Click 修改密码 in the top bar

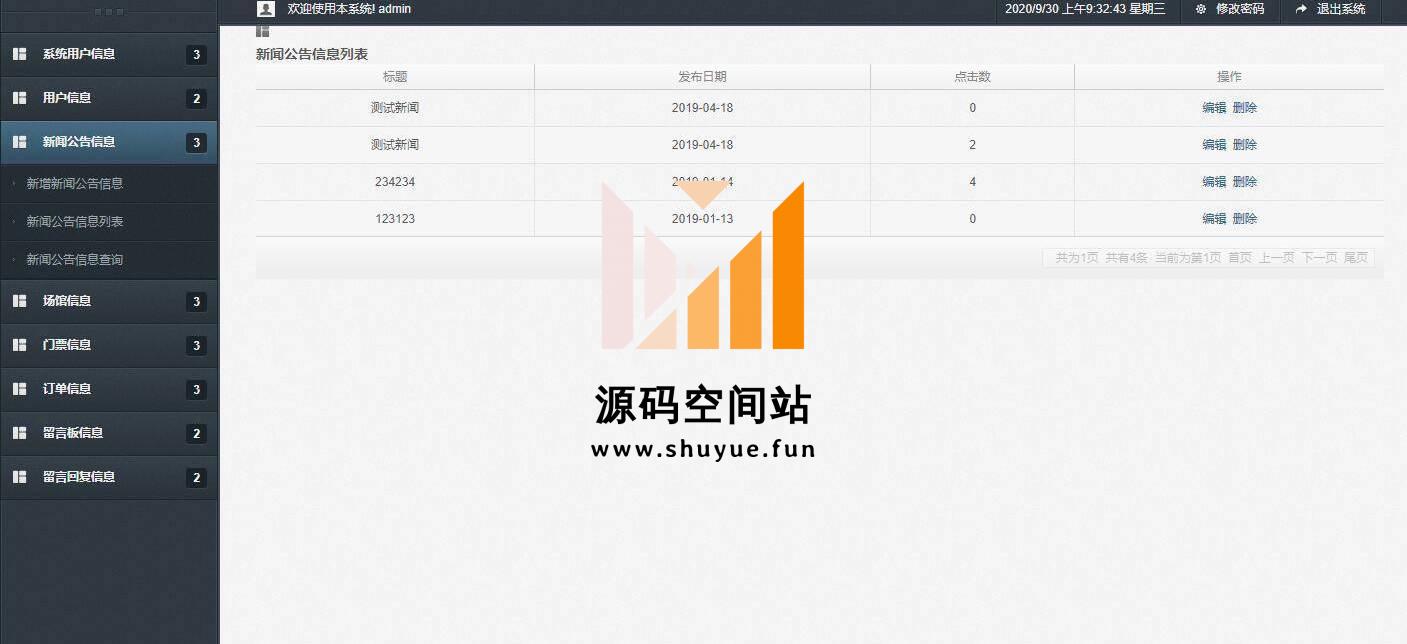[1240, 9]
